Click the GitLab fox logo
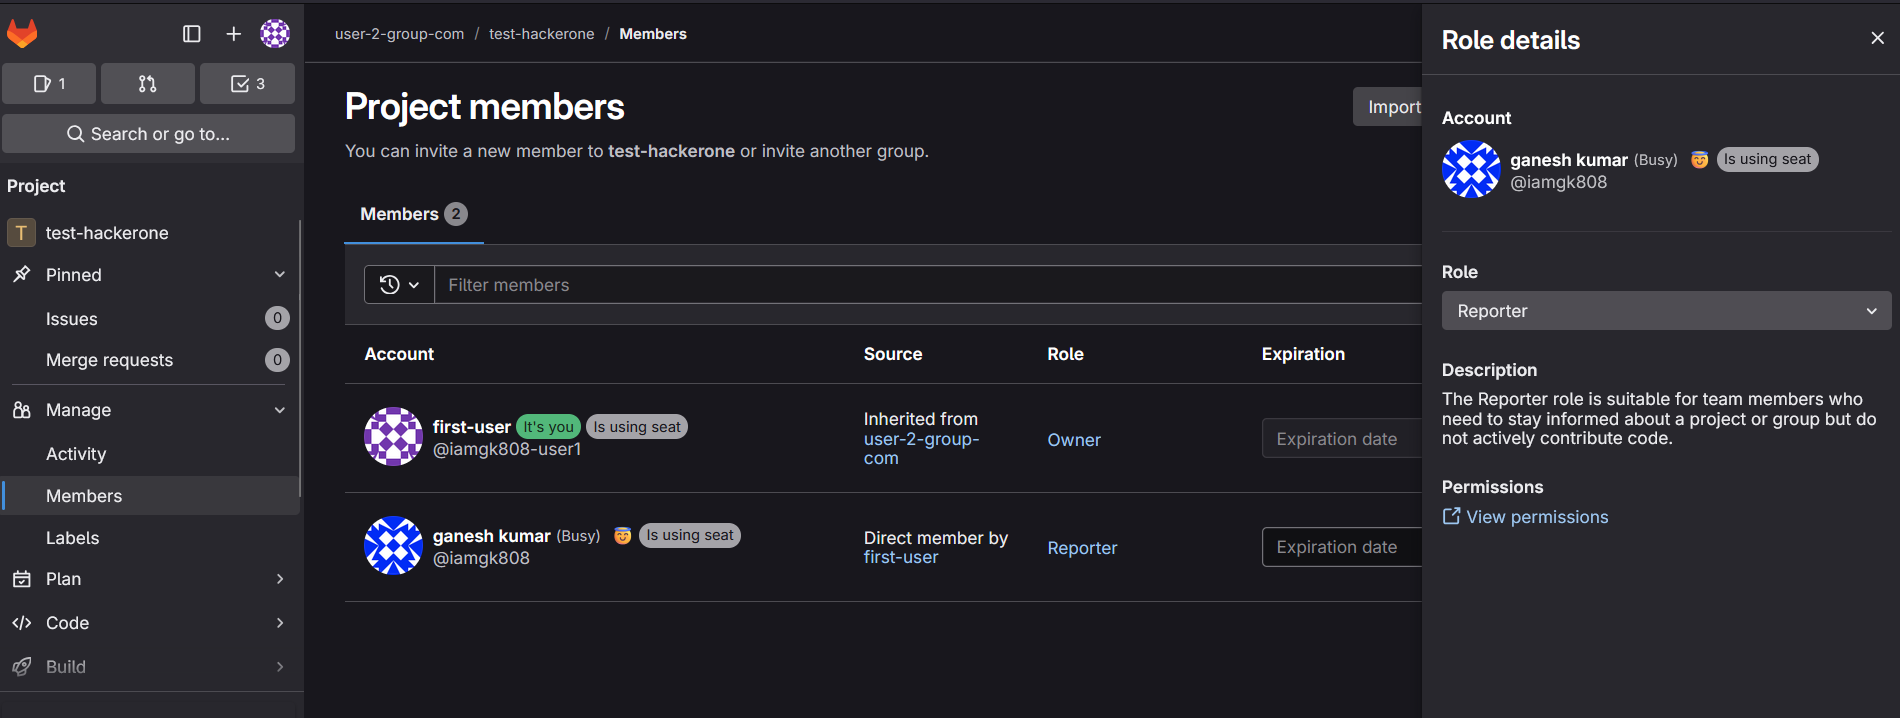 click(22, 34)
